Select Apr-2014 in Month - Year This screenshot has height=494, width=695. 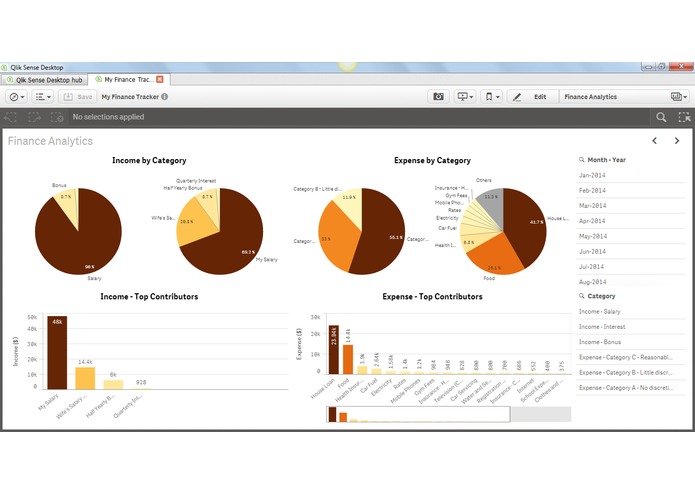630,221
